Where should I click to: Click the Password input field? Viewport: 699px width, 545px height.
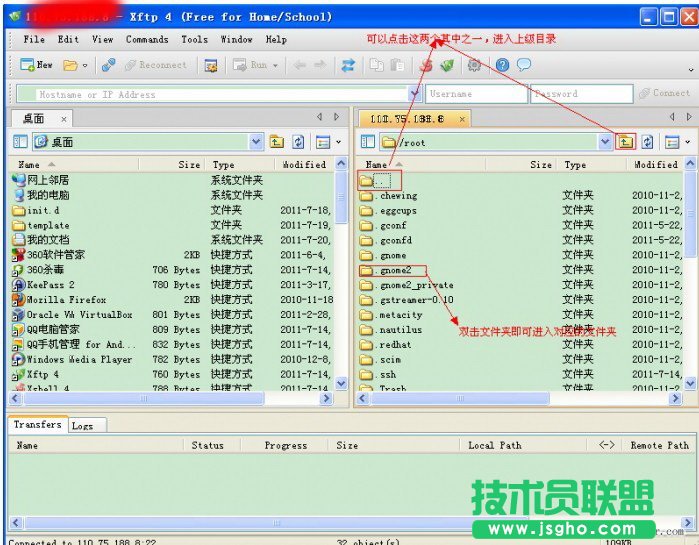tap(581, 94)
